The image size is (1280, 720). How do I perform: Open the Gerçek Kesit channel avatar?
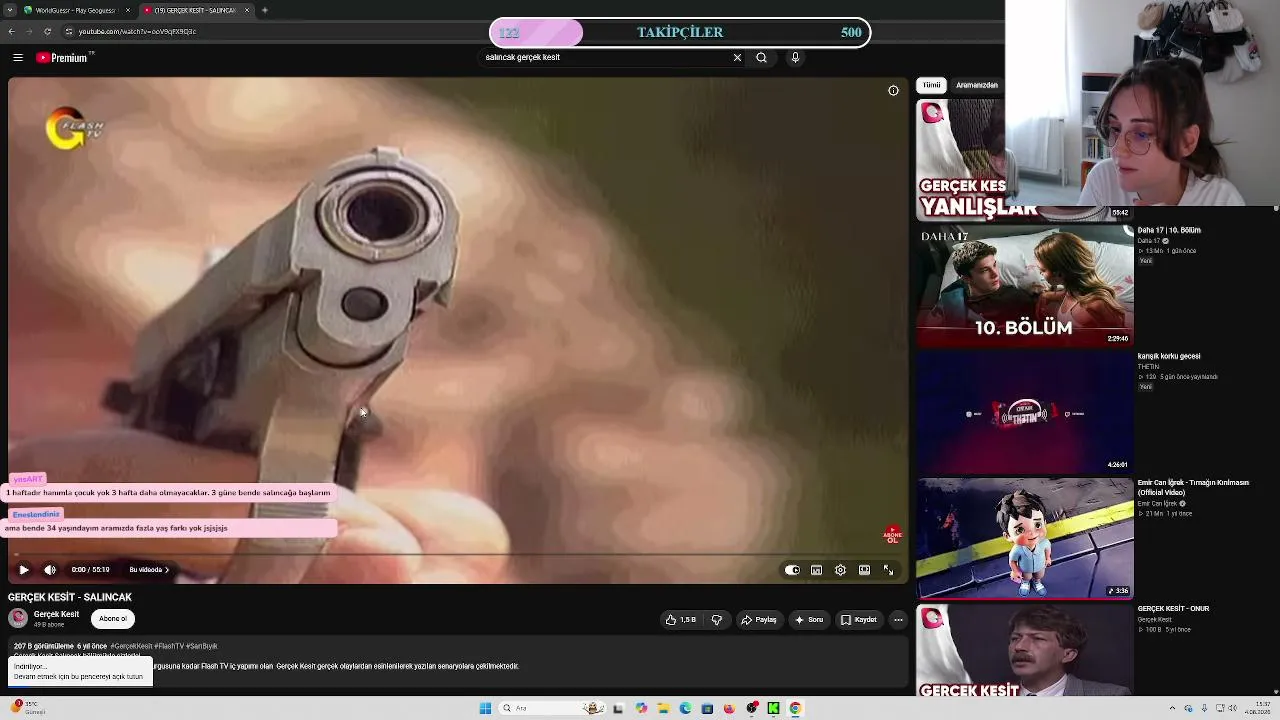pos(18,618)
